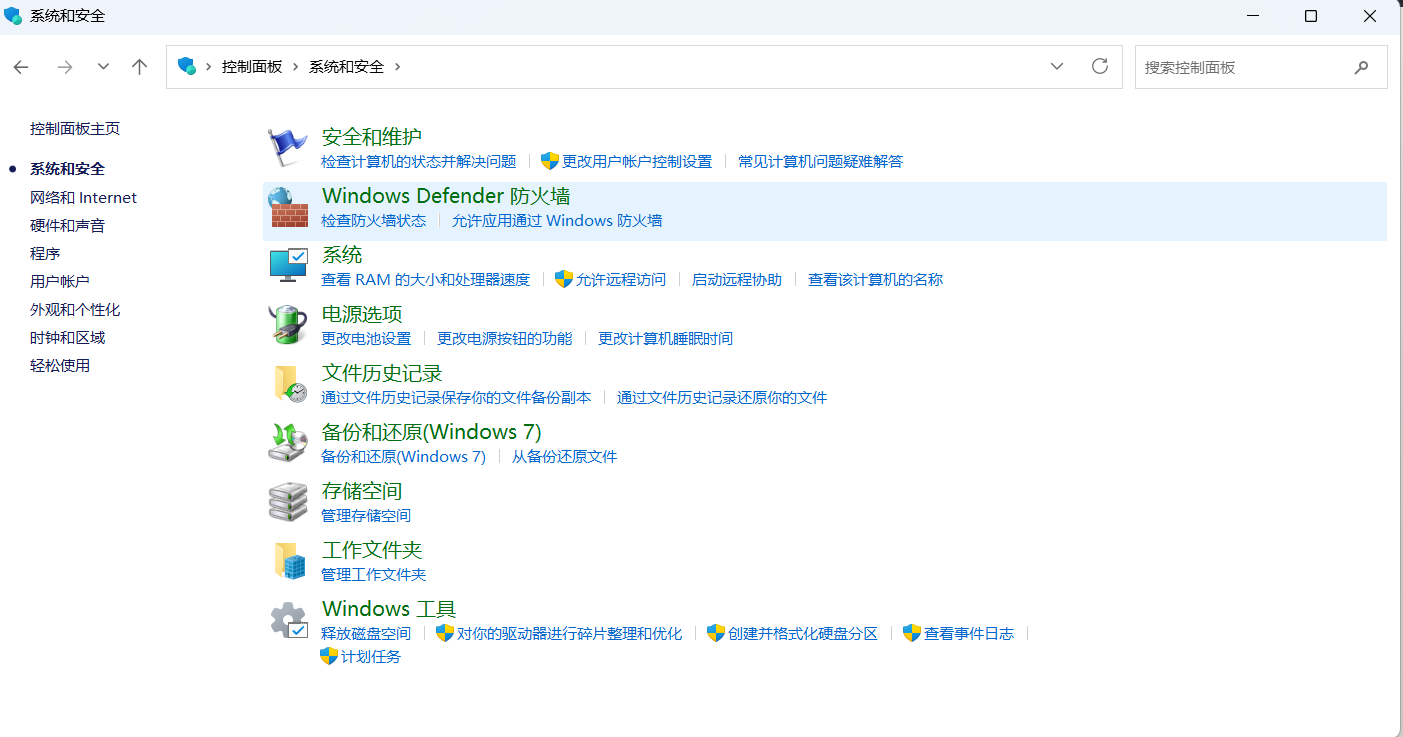This screenshot has width=1403, height=737.
Task: Click 允许应用通过 Windows 防火墙
Action: [557, 220]
